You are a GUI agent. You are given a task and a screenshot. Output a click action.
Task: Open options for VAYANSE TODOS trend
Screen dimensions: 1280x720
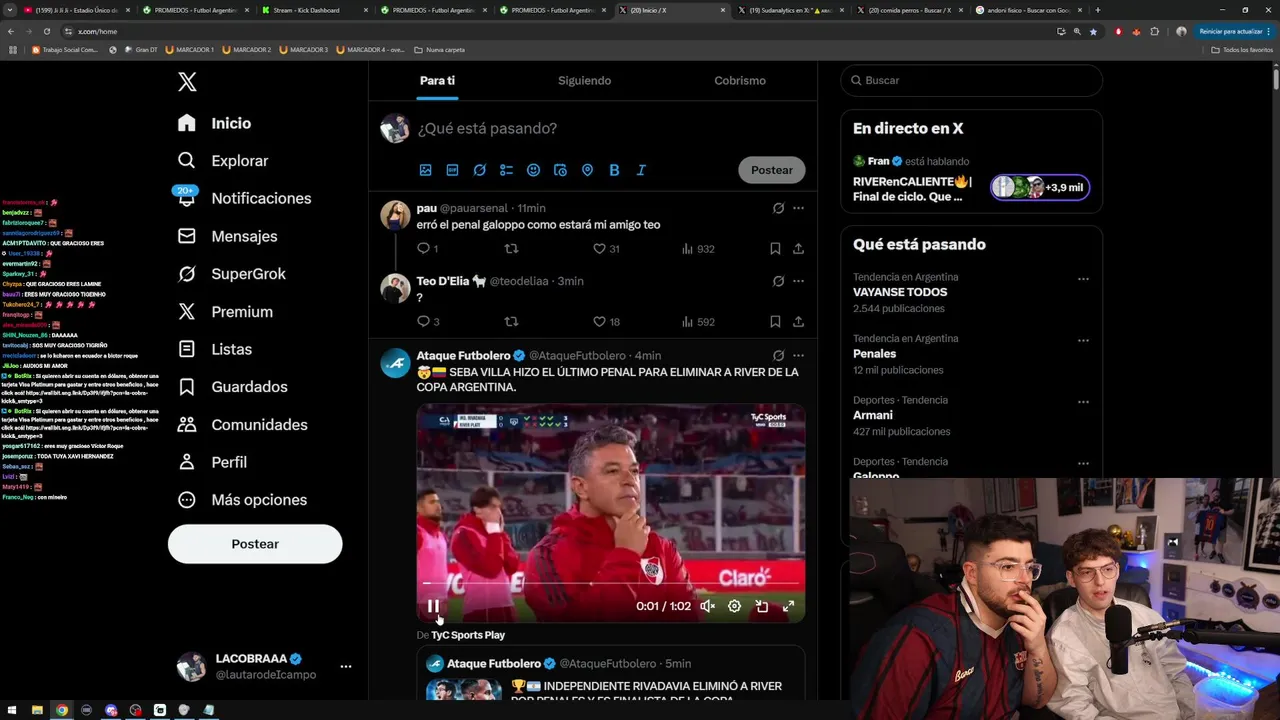click(x=1083, y=279)
